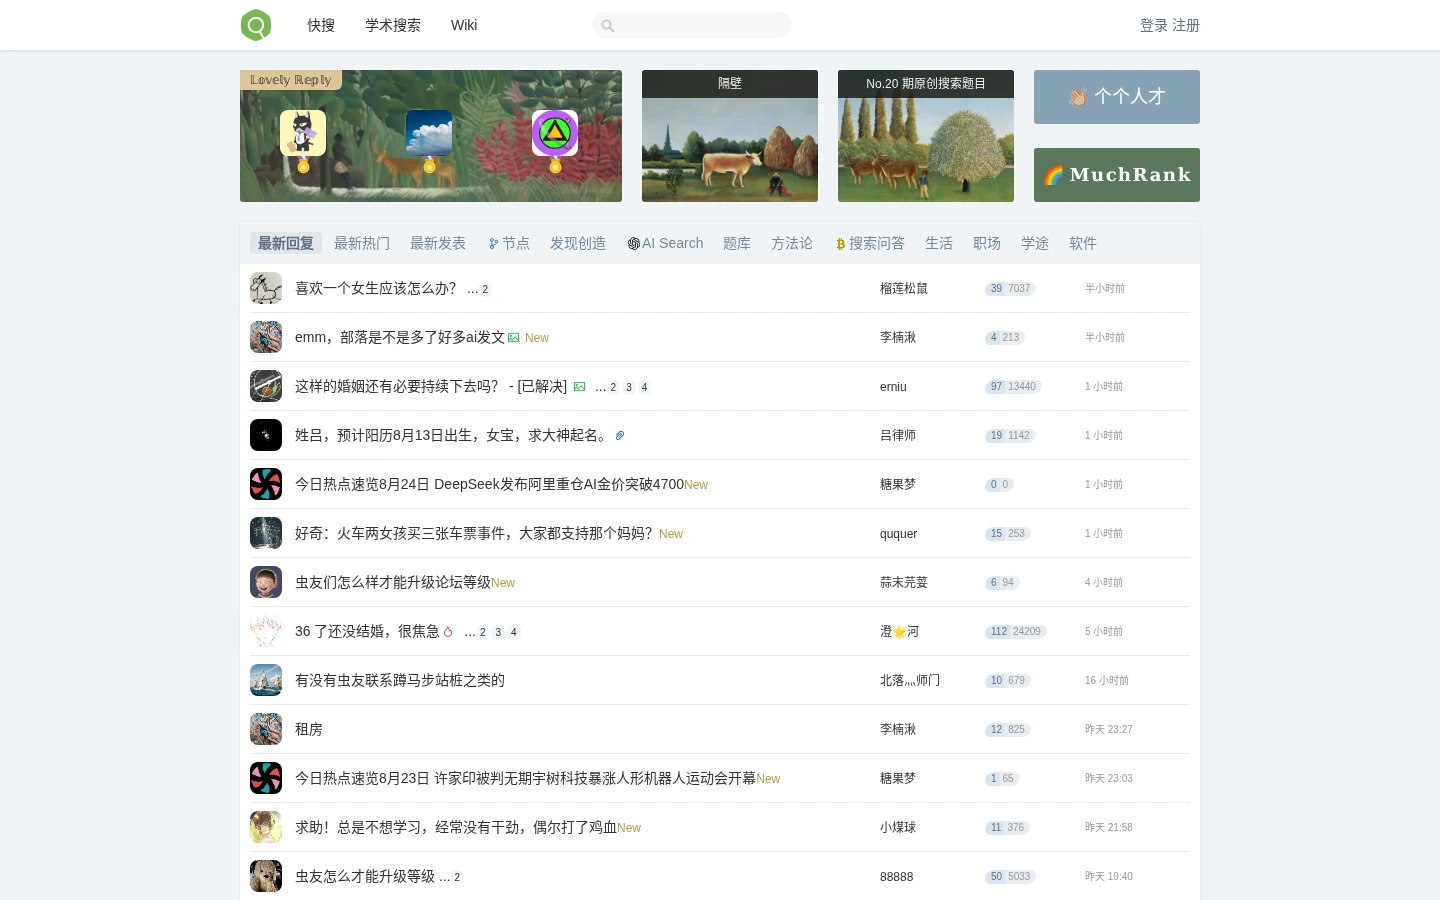Viewport: 1440px width, 900px height.
Task: Go to page 2 of 虫友怎么才能升级等级
Action: 457,877
